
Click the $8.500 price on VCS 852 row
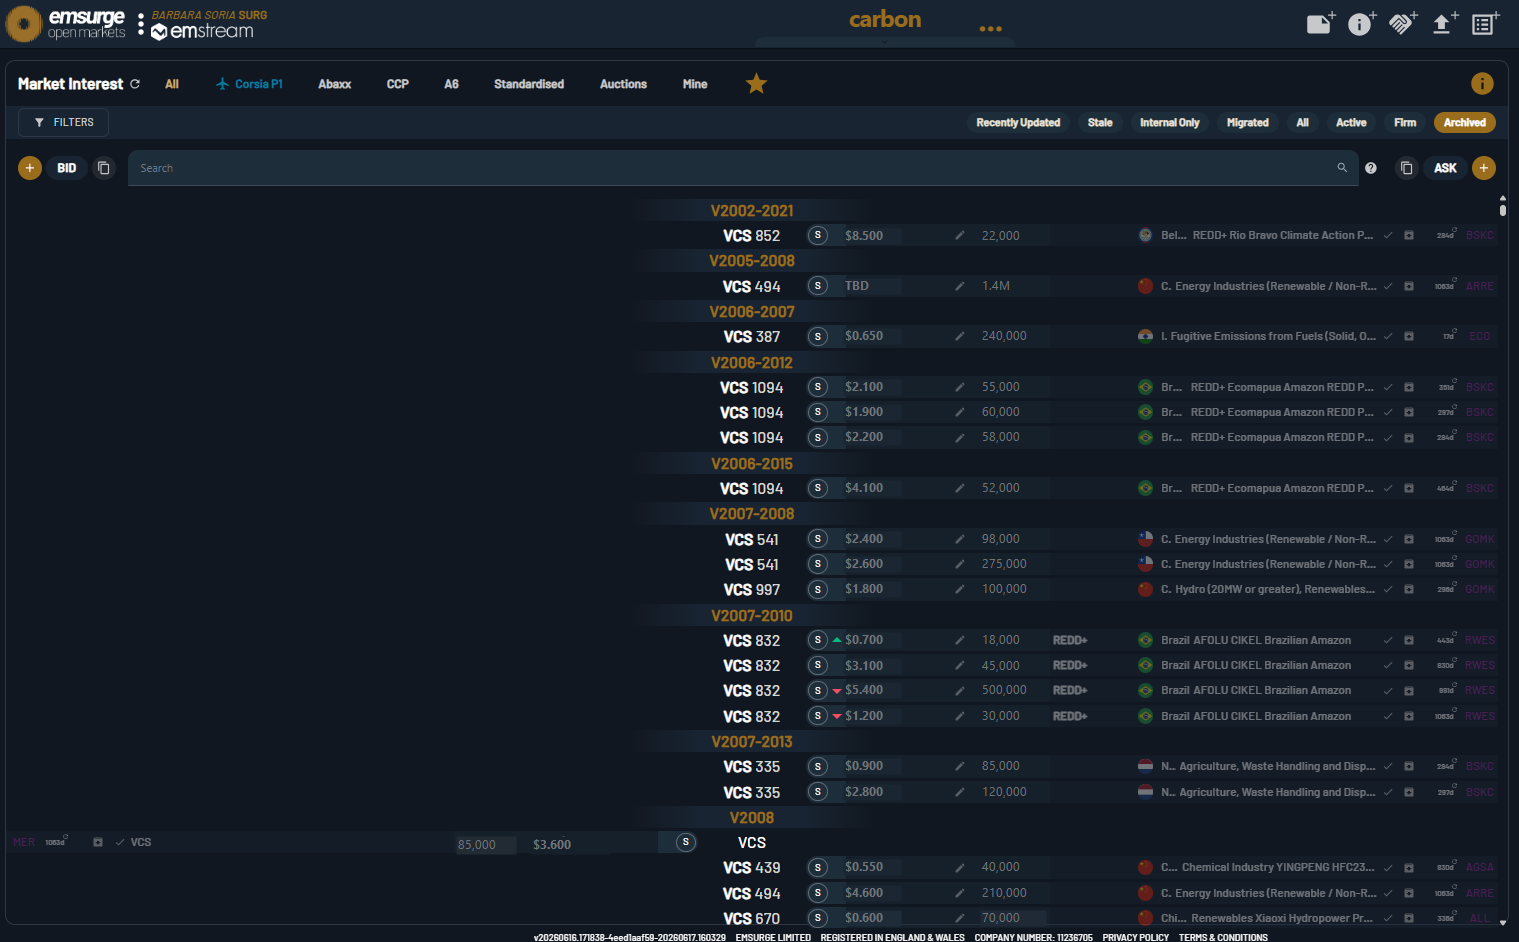[864, 236]
